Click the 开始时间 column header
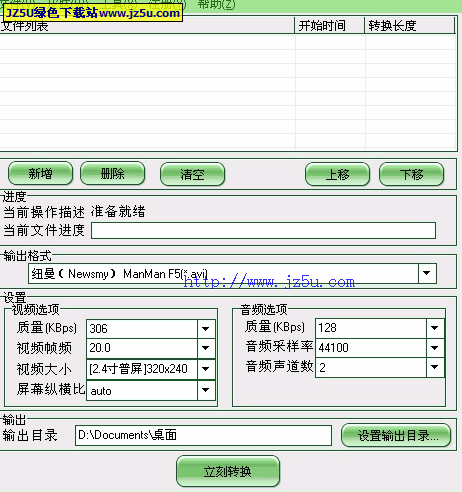The image size is (462, 492). 330,26
